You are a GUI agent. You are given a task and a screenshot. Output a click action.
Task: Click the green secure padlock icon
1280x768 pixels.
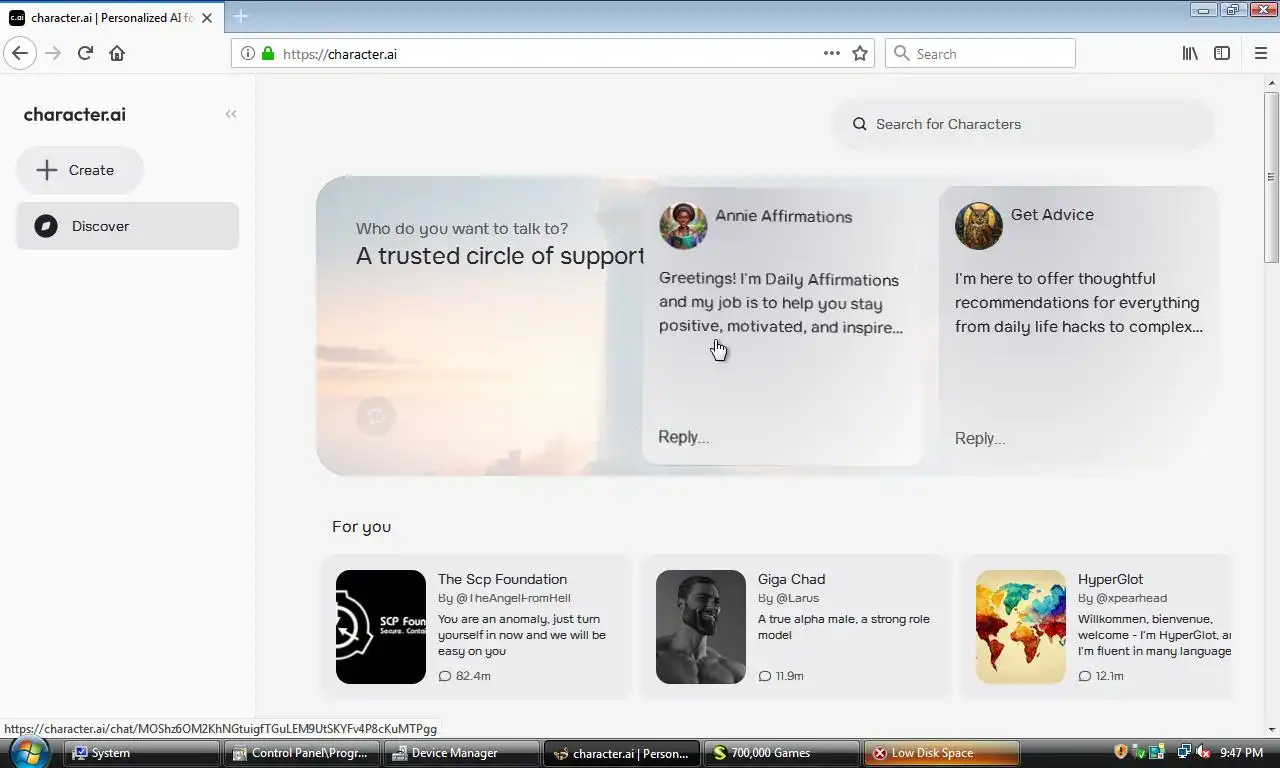(x=267, y=54)
